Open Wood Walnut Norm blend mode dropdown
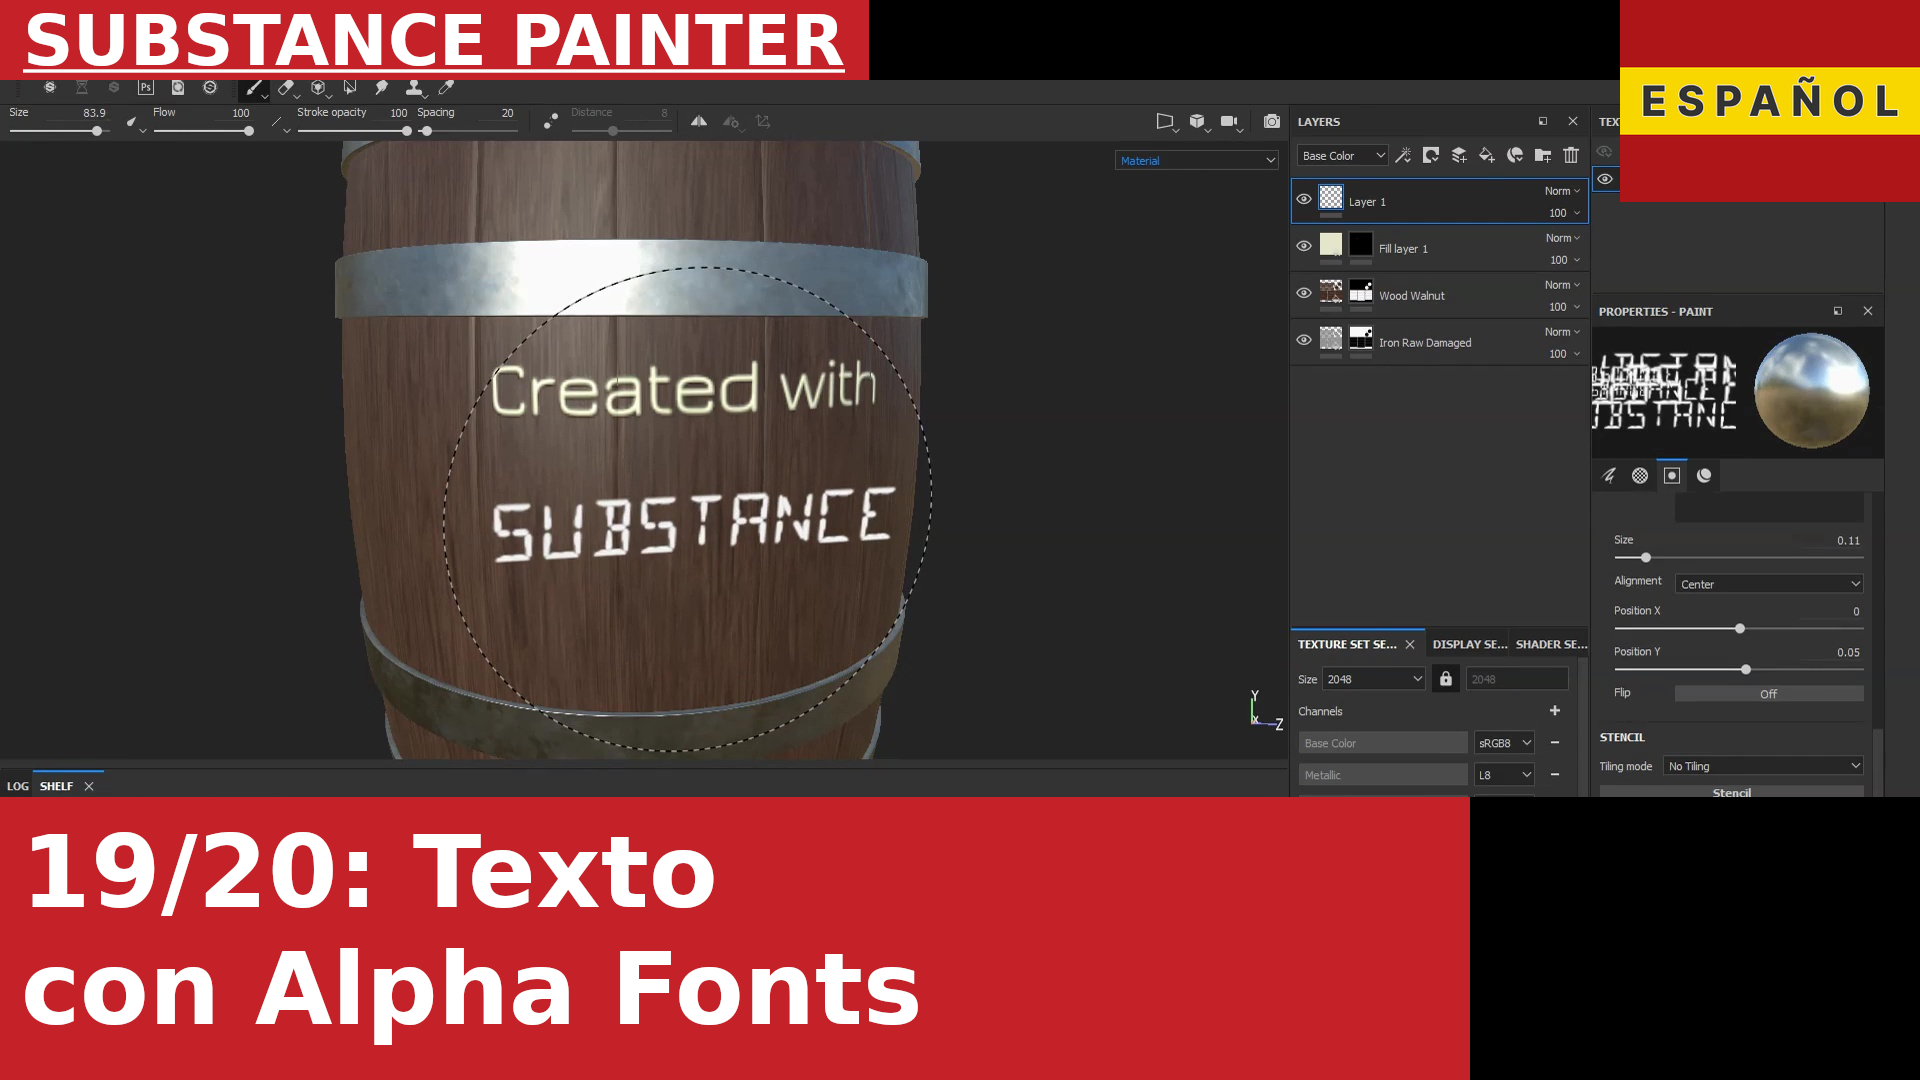 [1563, 285]
